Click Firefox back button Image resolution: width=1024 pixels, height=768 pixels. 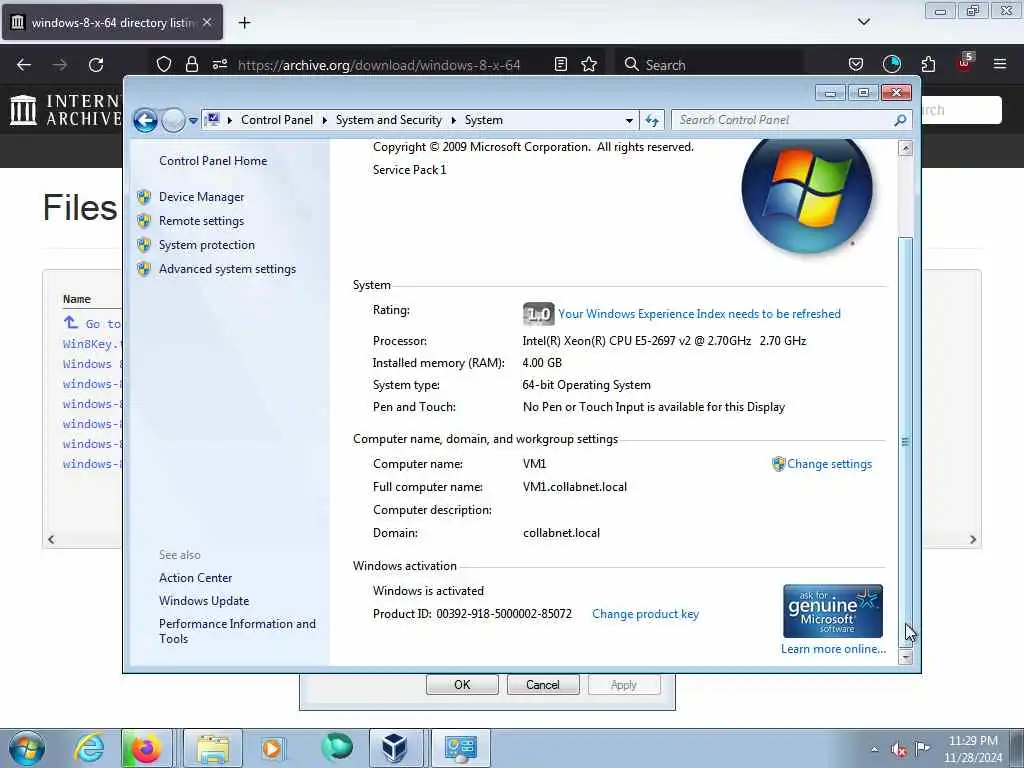(24, 65)
